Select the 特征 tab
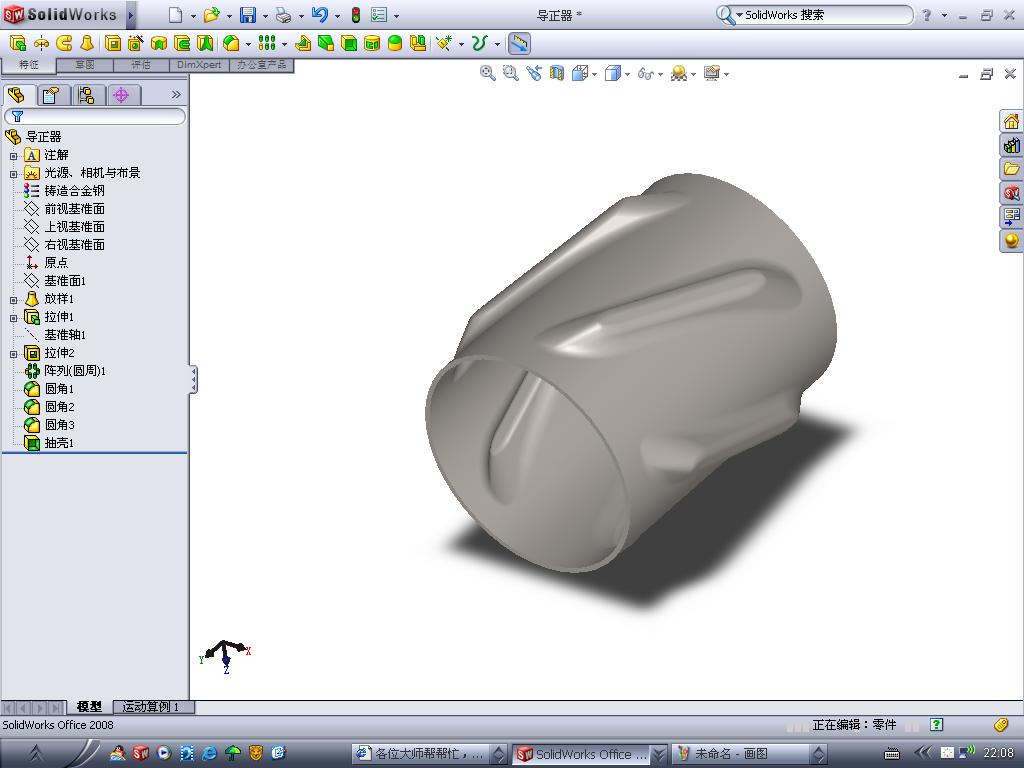 click(29, 65)
